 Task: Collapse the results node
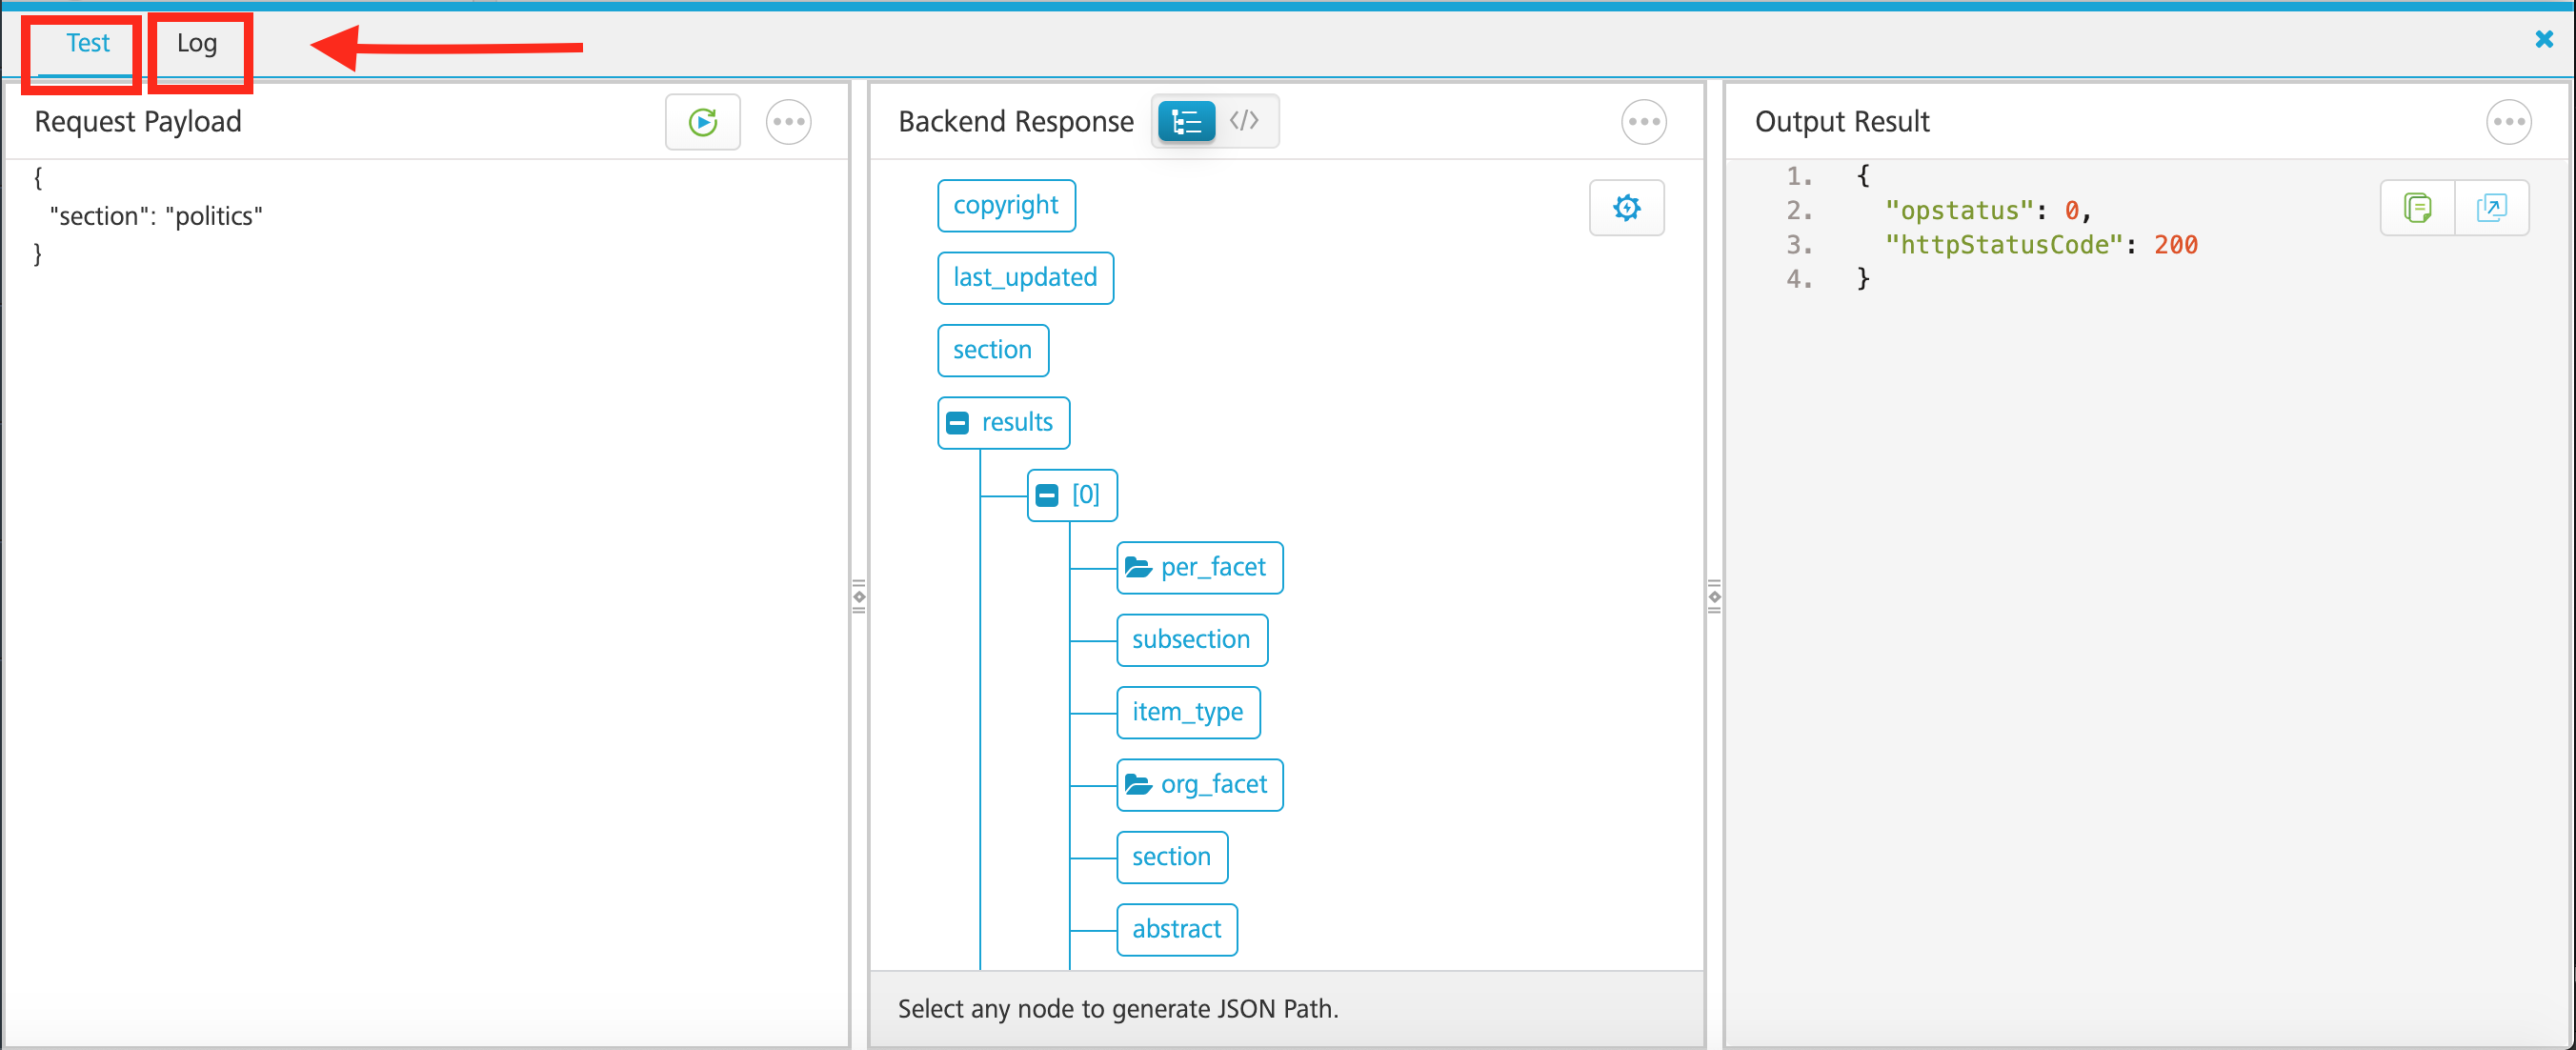click(x=957, y=422)
